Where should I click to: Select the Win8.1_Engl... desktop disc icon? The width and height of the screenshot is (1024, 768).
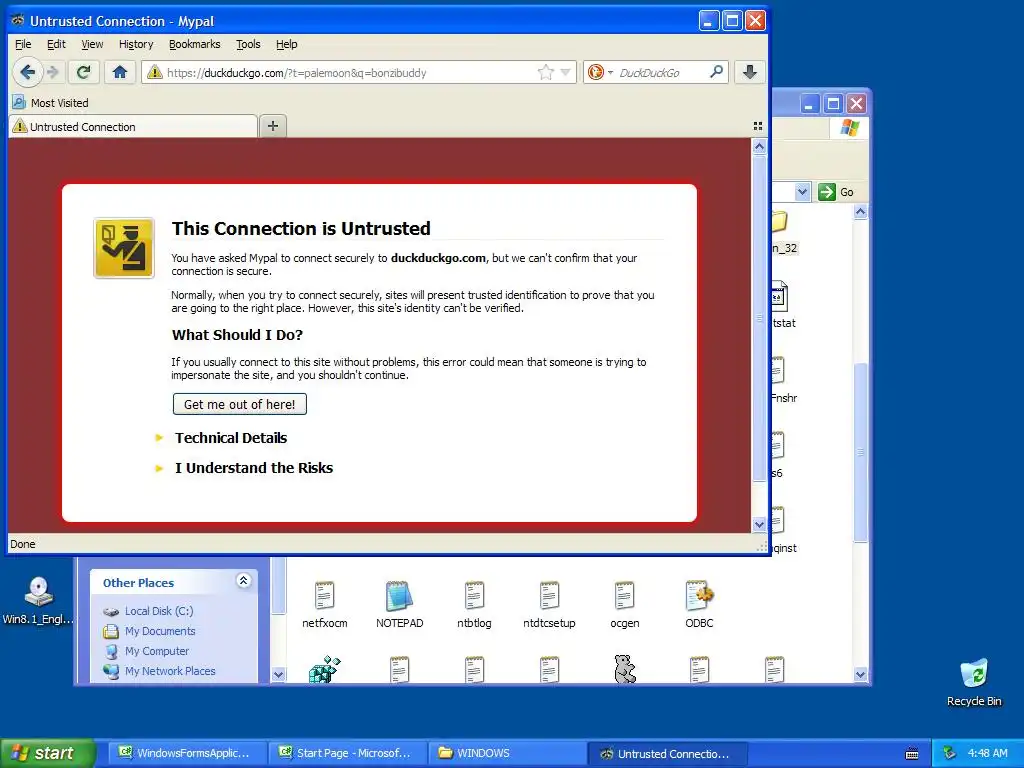point(39,600)
